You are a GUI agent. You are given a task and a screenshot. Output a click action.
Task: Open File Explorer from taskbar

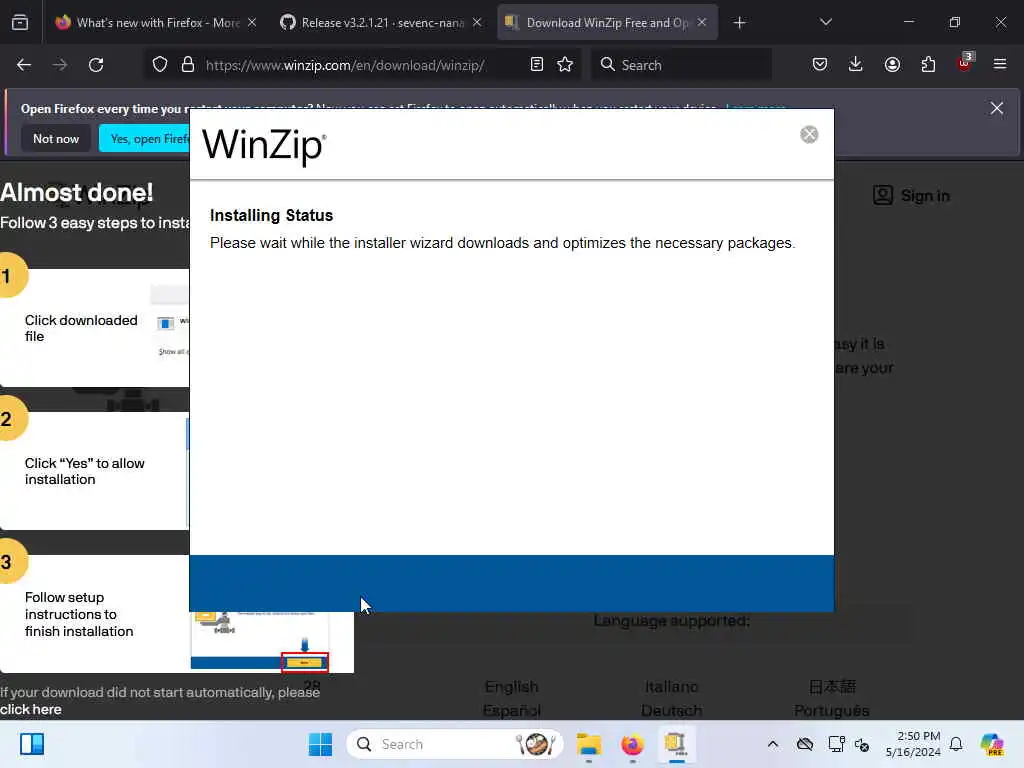tap(588, 744)
